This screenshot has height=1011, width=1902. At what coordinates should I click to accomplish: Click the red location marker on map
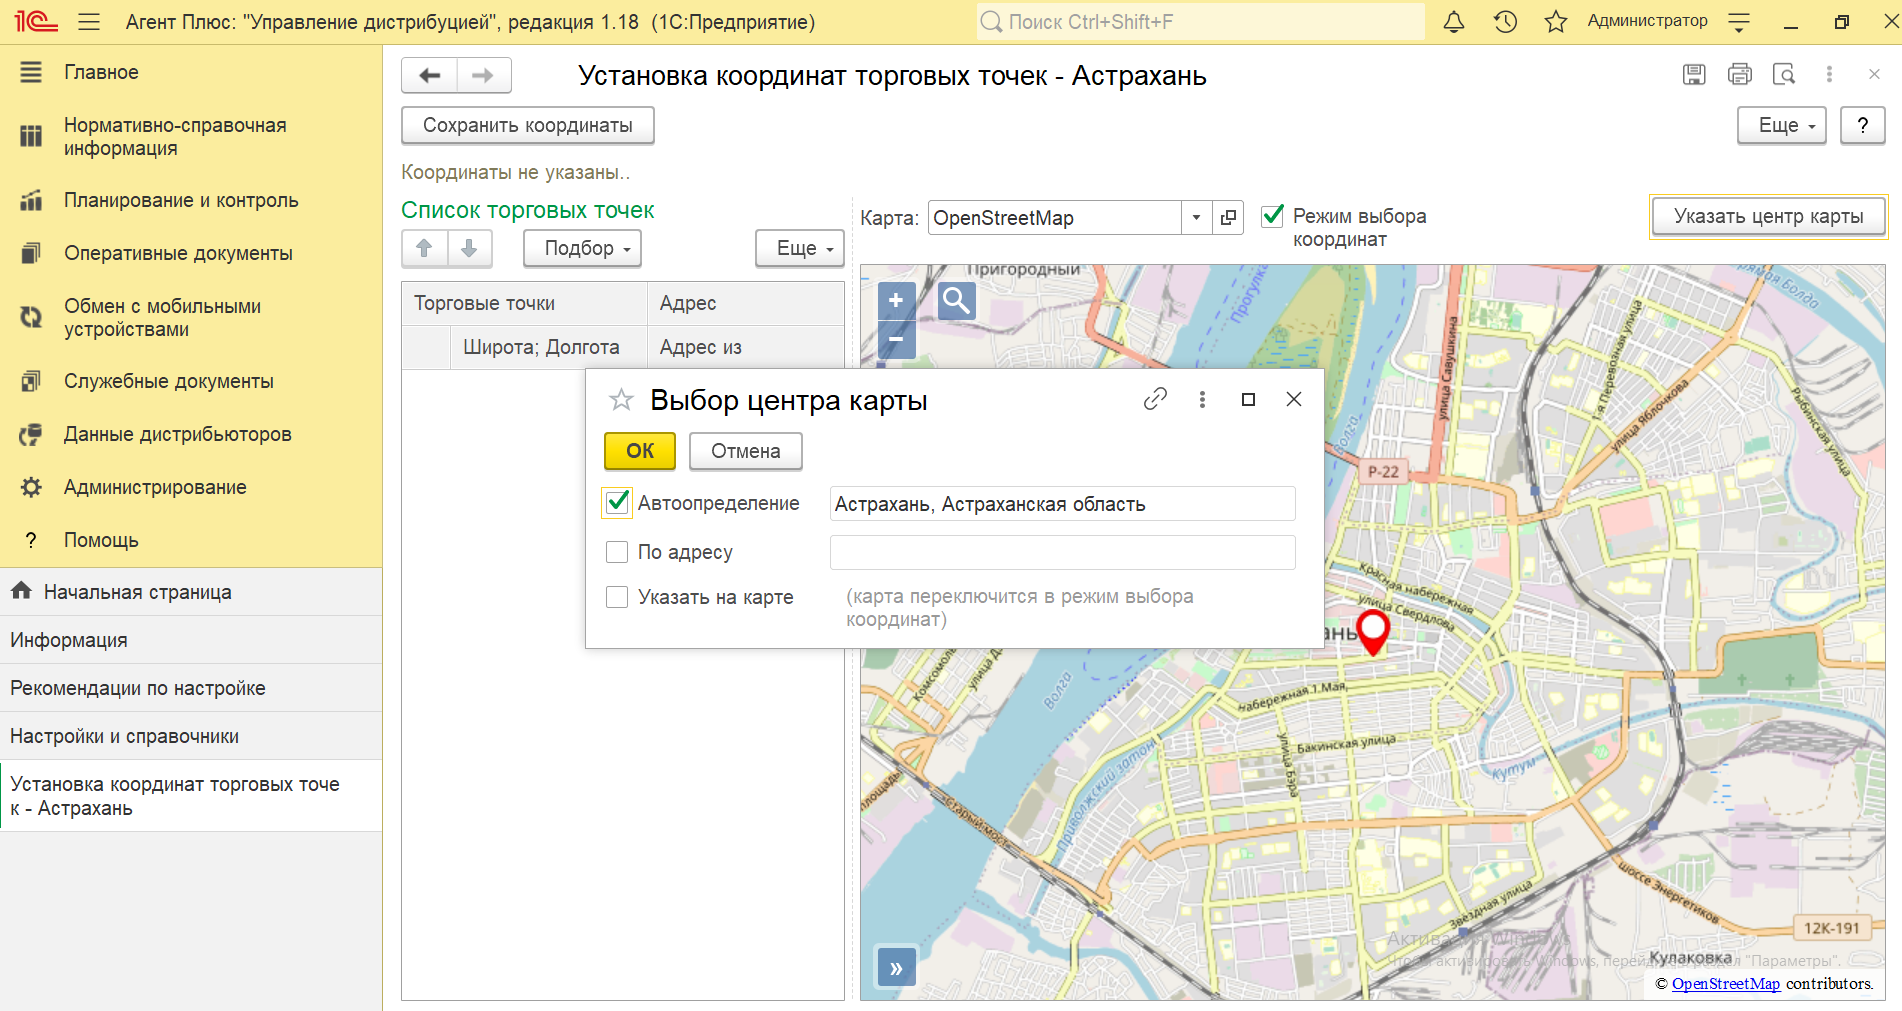tap(1373, 632)
